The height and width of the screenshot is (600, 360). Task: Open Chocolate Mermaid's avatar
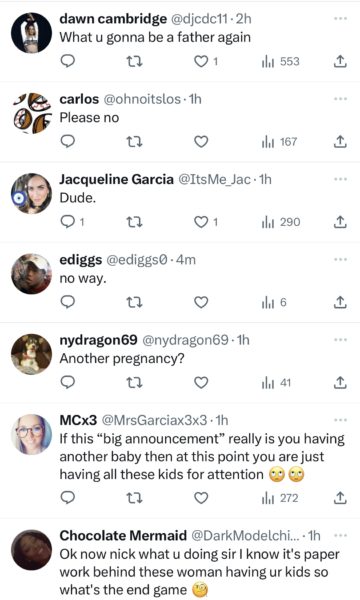[x=31, y=549]
